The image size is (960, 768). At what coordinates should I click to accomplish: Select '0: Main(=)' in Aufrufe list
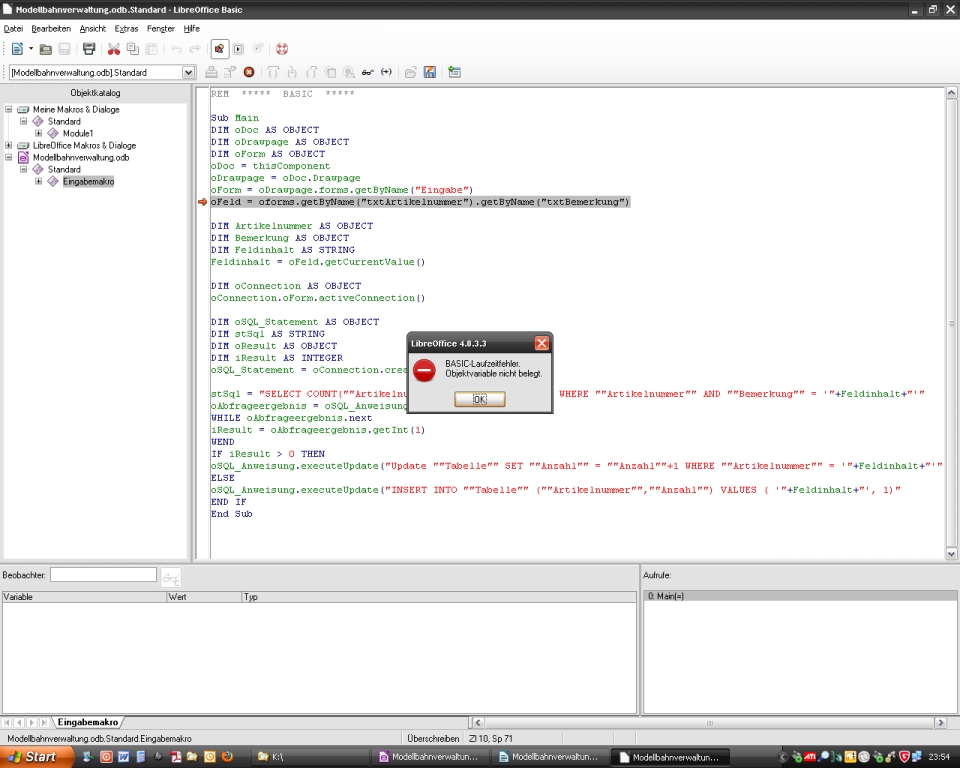[800, 596]
